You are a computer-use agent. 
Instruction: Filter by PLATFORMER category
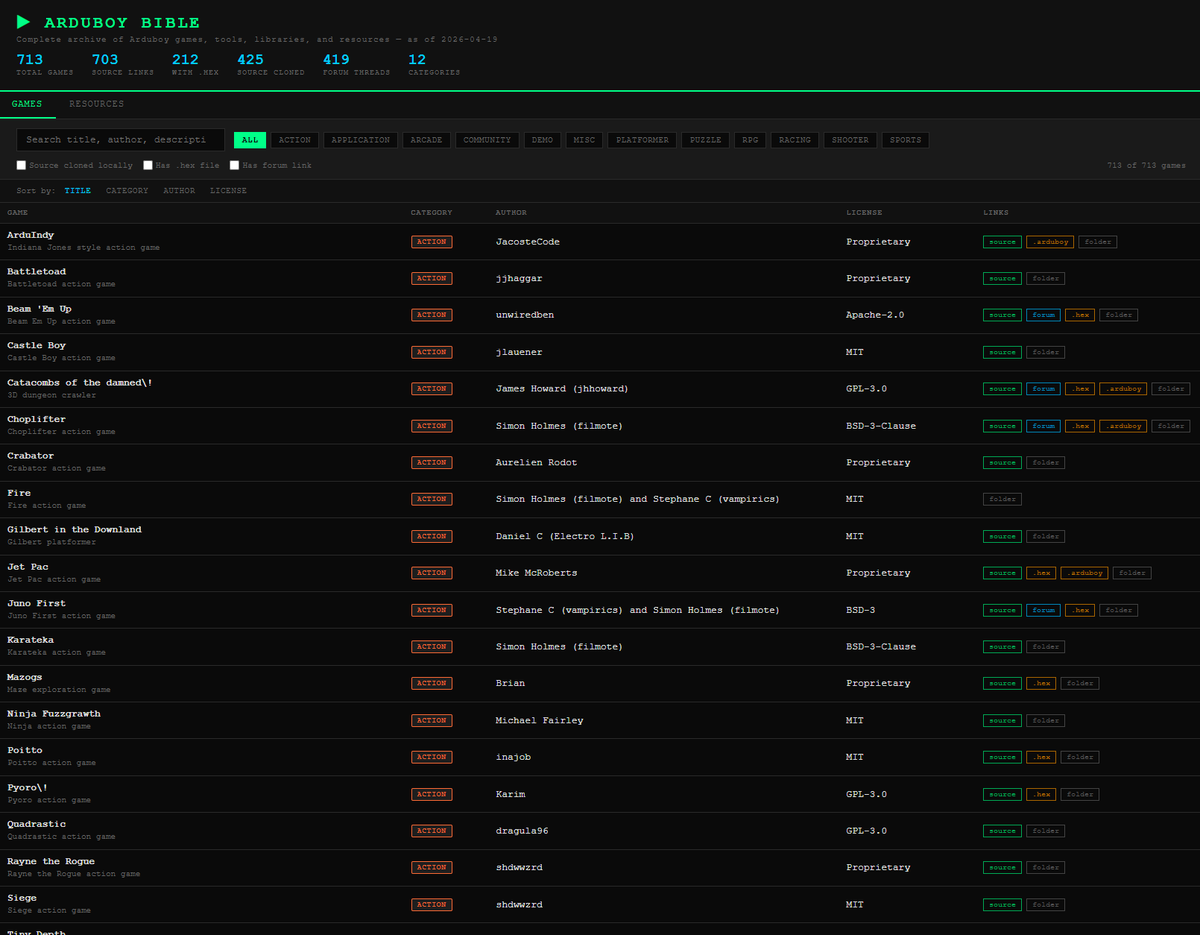point(642,140)
